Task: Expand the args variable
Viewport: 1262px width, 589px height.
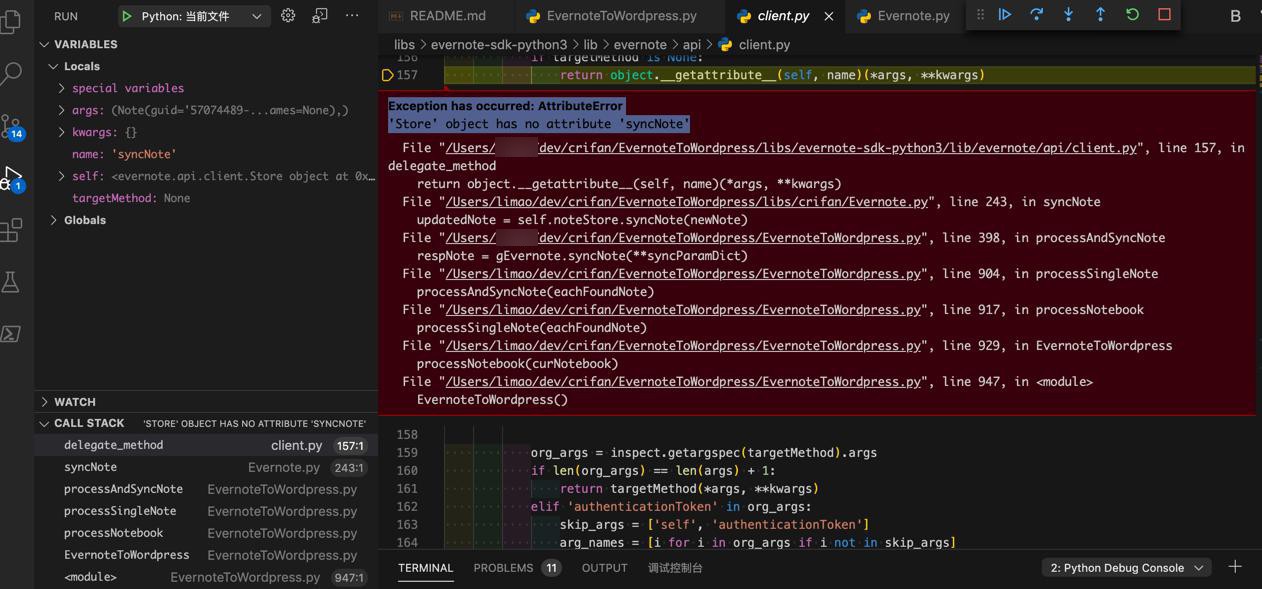Action: (x=62, y=110)
